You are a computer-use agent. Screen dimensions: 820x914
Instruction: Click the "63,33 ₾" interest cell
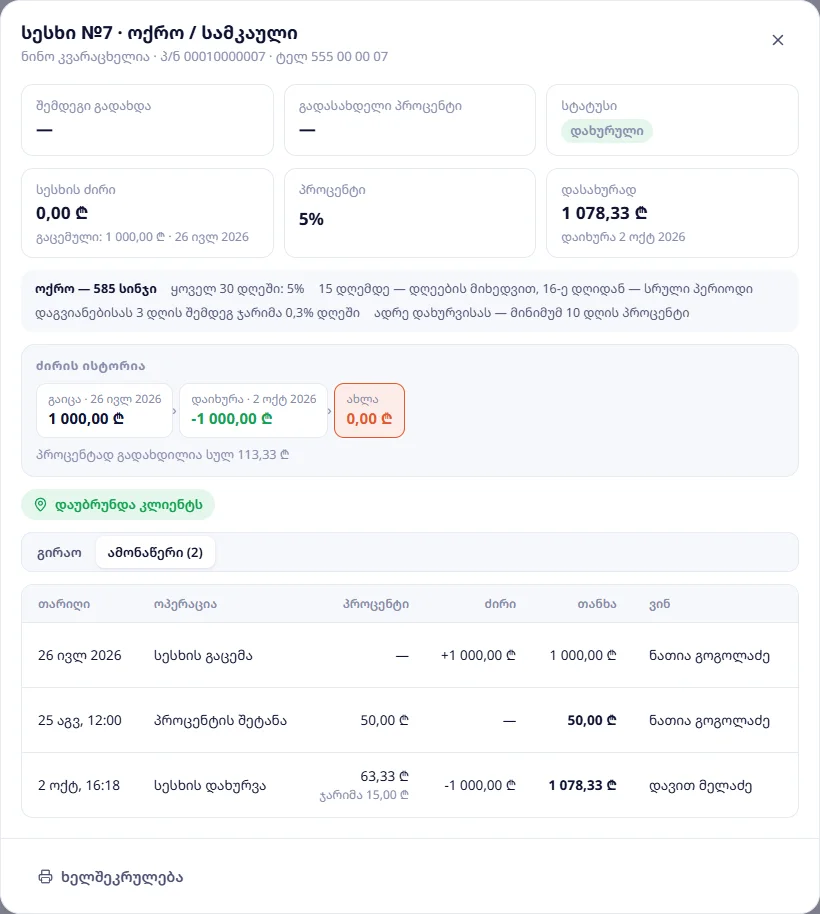[x=385, y=776]
